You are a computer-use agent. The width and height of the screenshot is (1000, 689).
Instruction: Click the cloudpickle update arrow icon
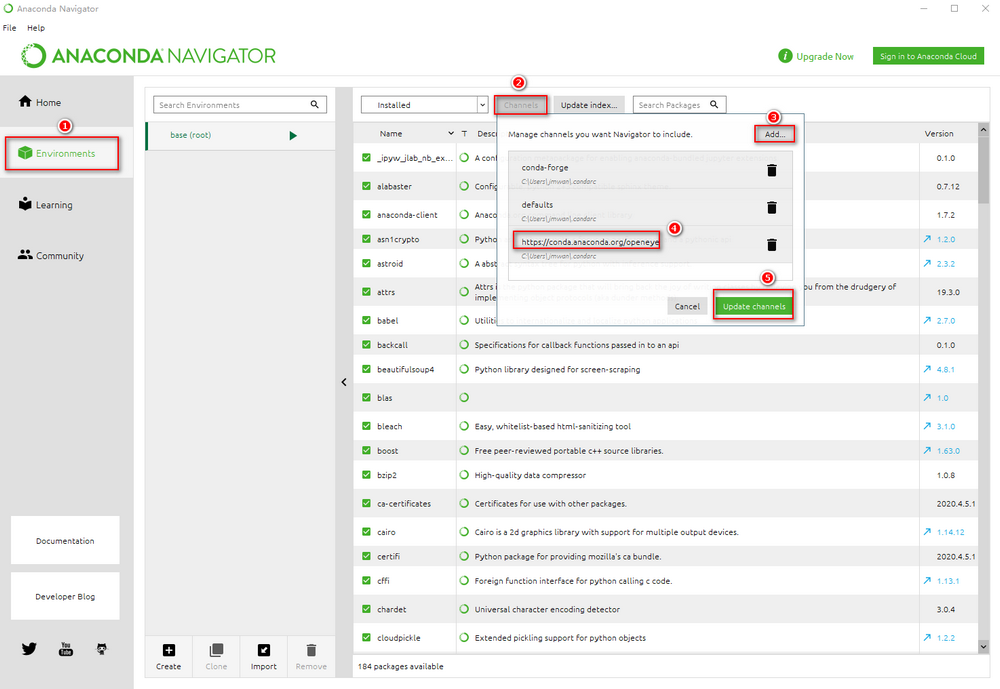(927, 637)
